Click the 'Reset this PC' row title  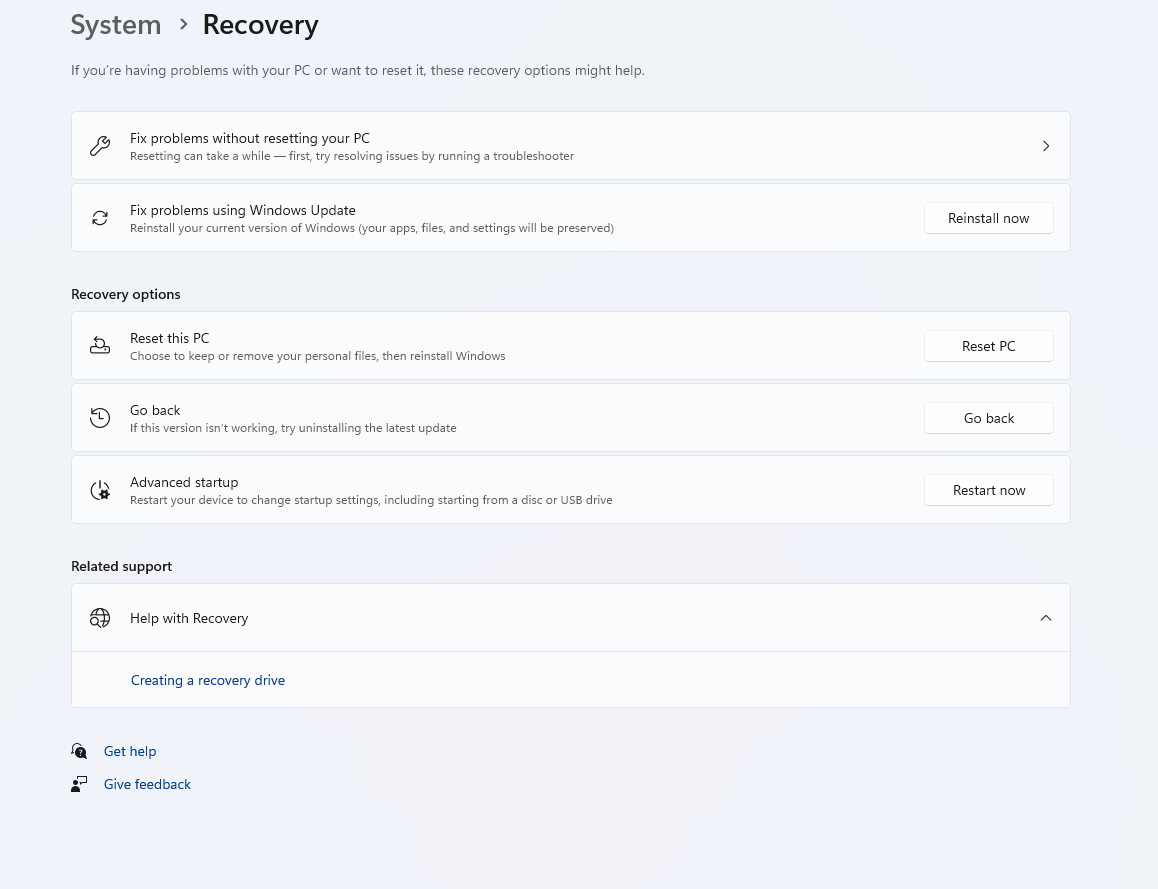(x=170, y=338)
